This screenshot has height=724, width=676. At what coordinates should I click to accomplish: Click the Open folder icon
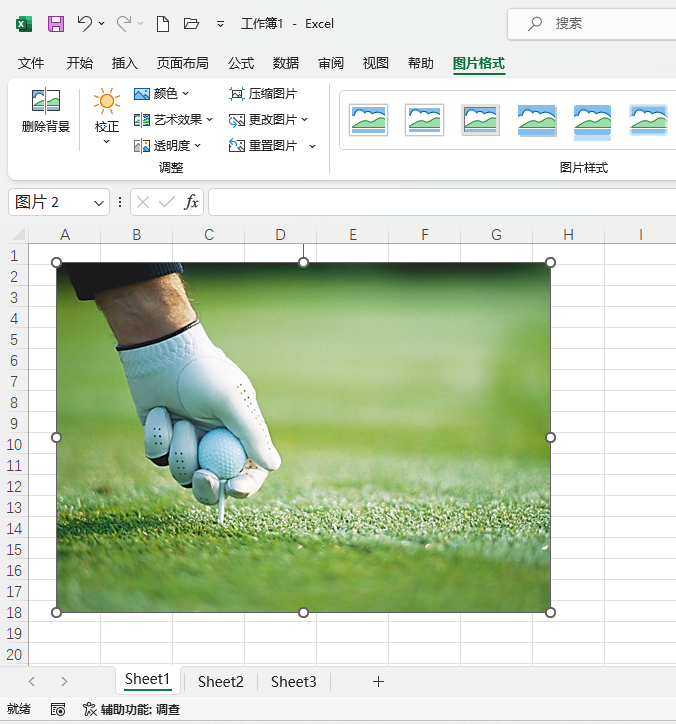click(191, 23)
